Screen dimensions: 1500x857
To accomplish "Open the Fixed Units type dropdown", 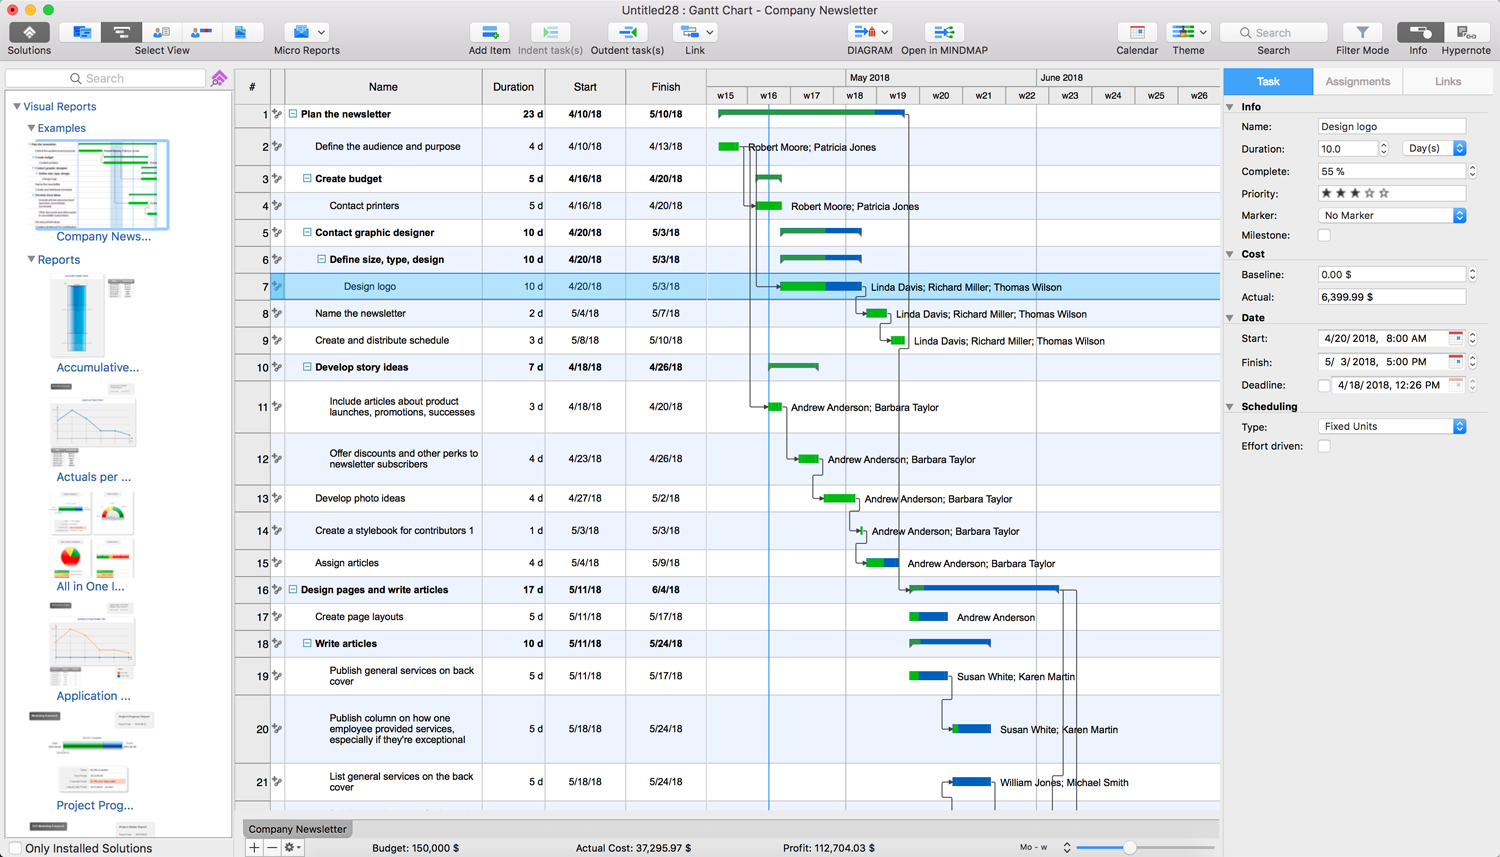I will coord(1392,426).
